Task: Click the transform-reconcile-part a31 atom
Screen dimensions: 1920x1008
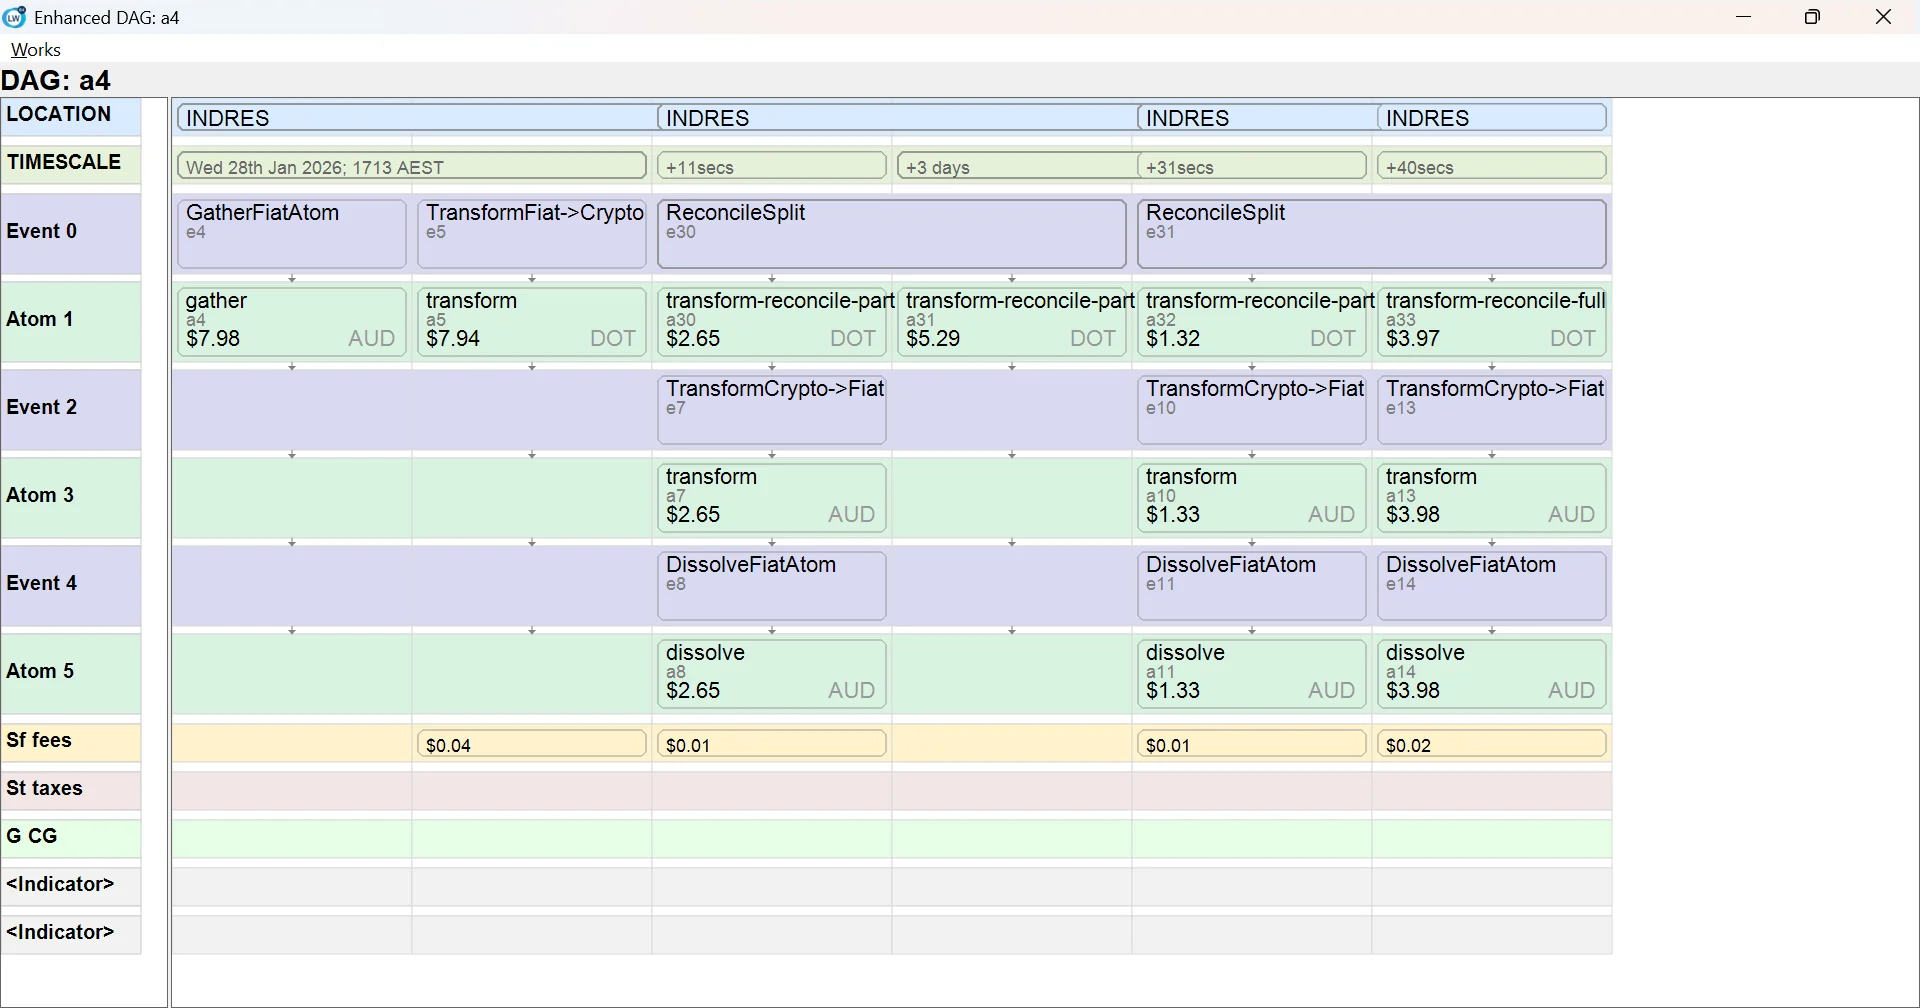Action: [x=1011, y=322]
